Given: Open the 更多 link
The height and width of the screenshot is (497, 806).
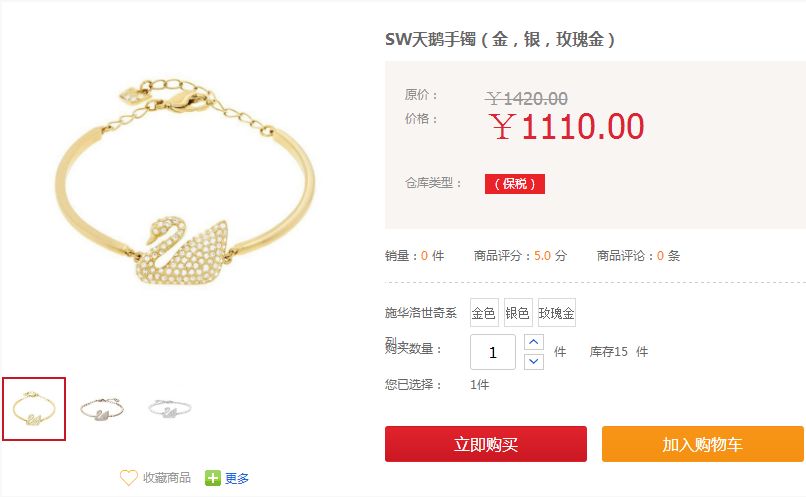Looking at the screenshot, I should click(236, 478).
